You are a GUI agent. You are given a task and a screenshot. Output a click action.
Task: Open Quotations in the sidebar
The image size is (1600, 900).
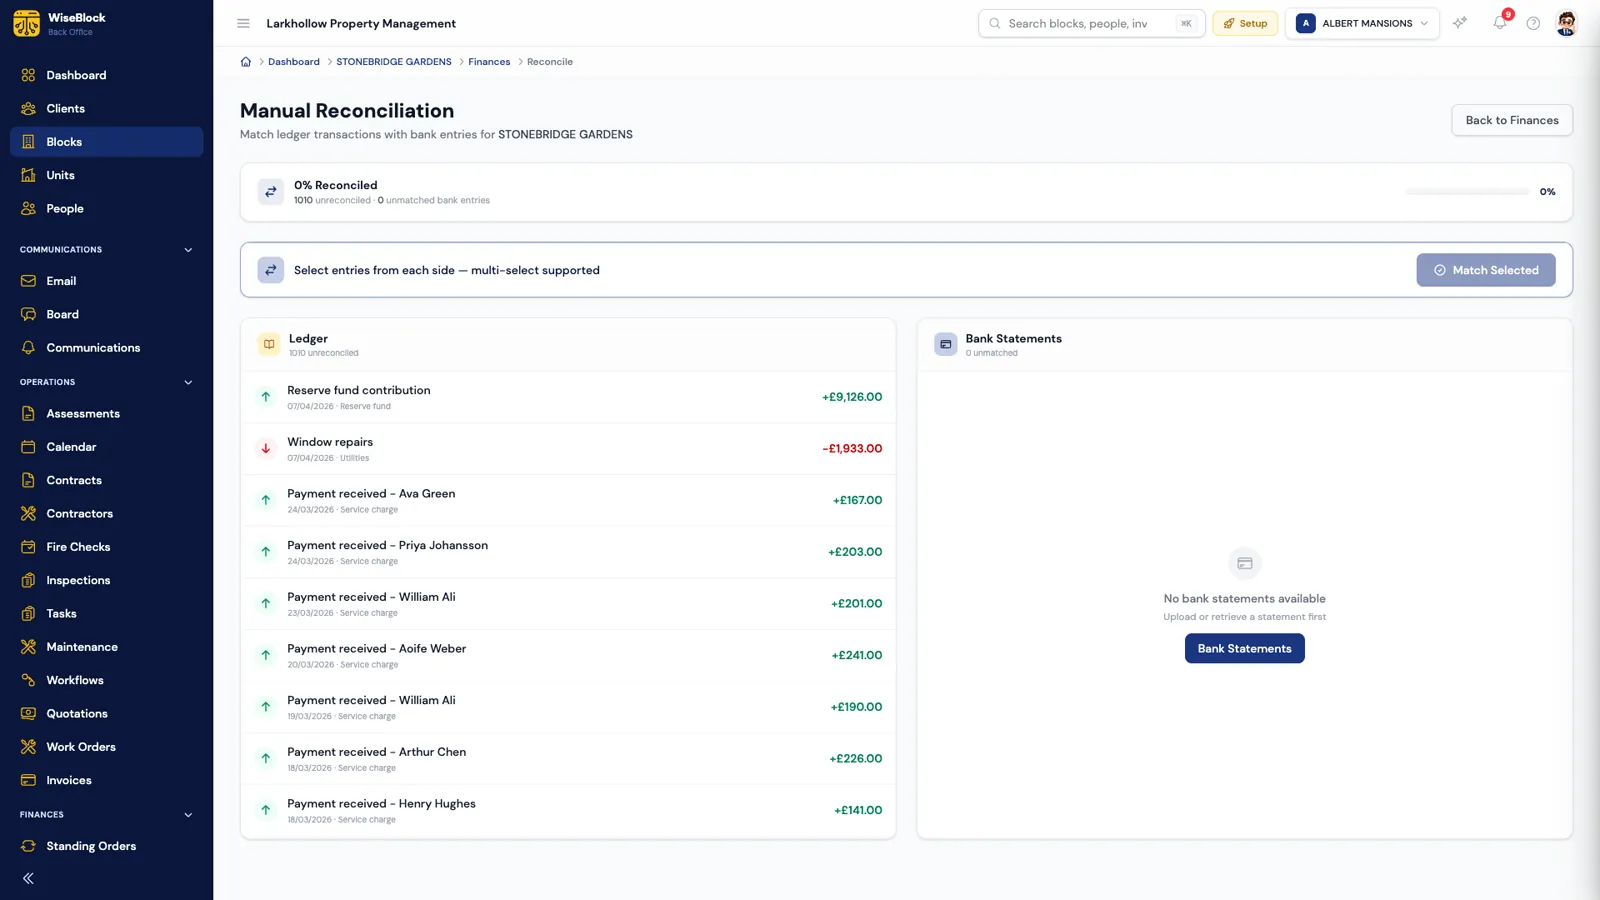106,714
